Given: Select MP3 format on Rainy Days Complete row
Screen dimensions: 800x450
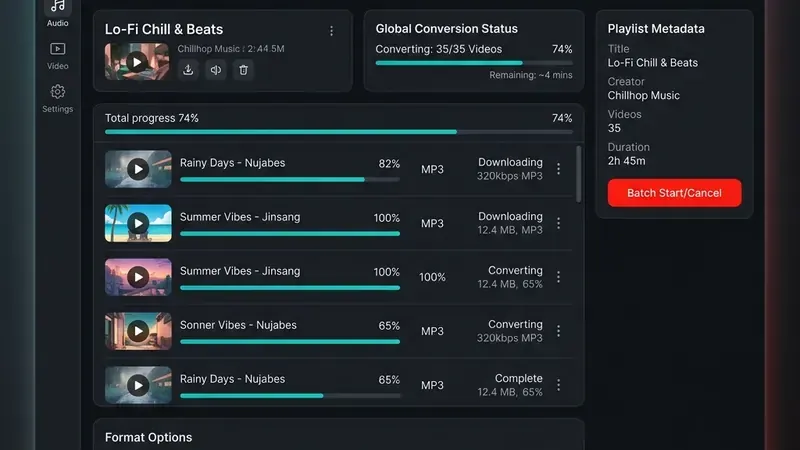Looking at the screenshot, I should pyautogui.click(x=432, y=386).
